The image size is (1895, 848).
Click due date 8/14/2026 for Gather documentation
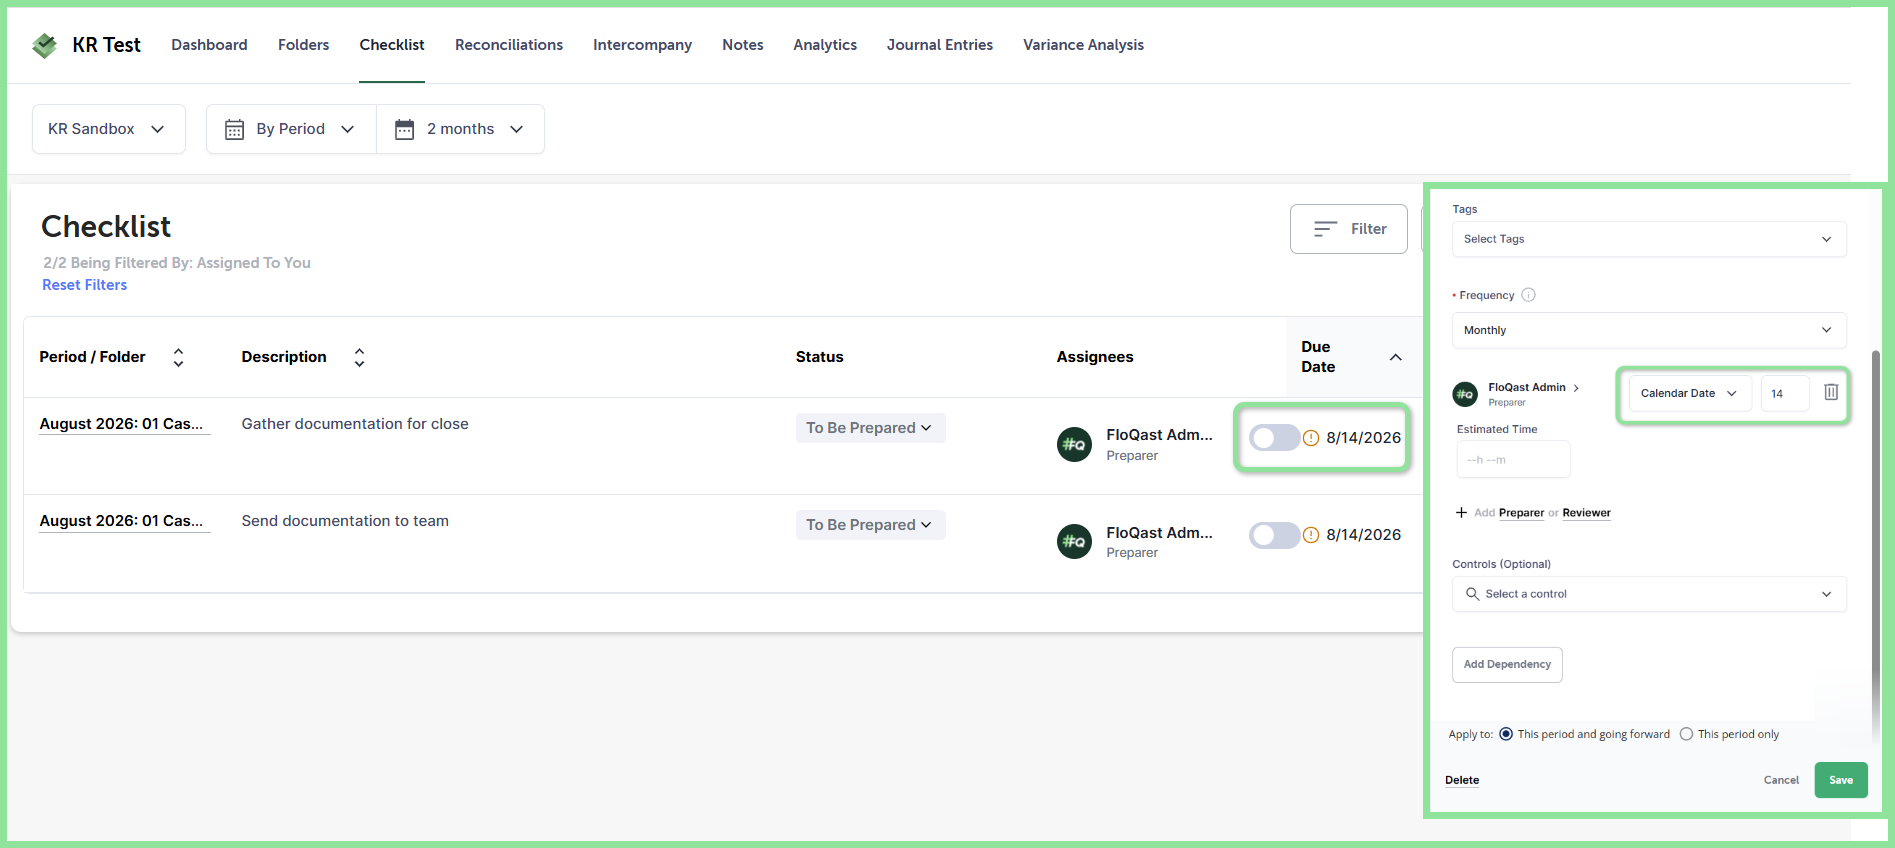coord(1364,438)
